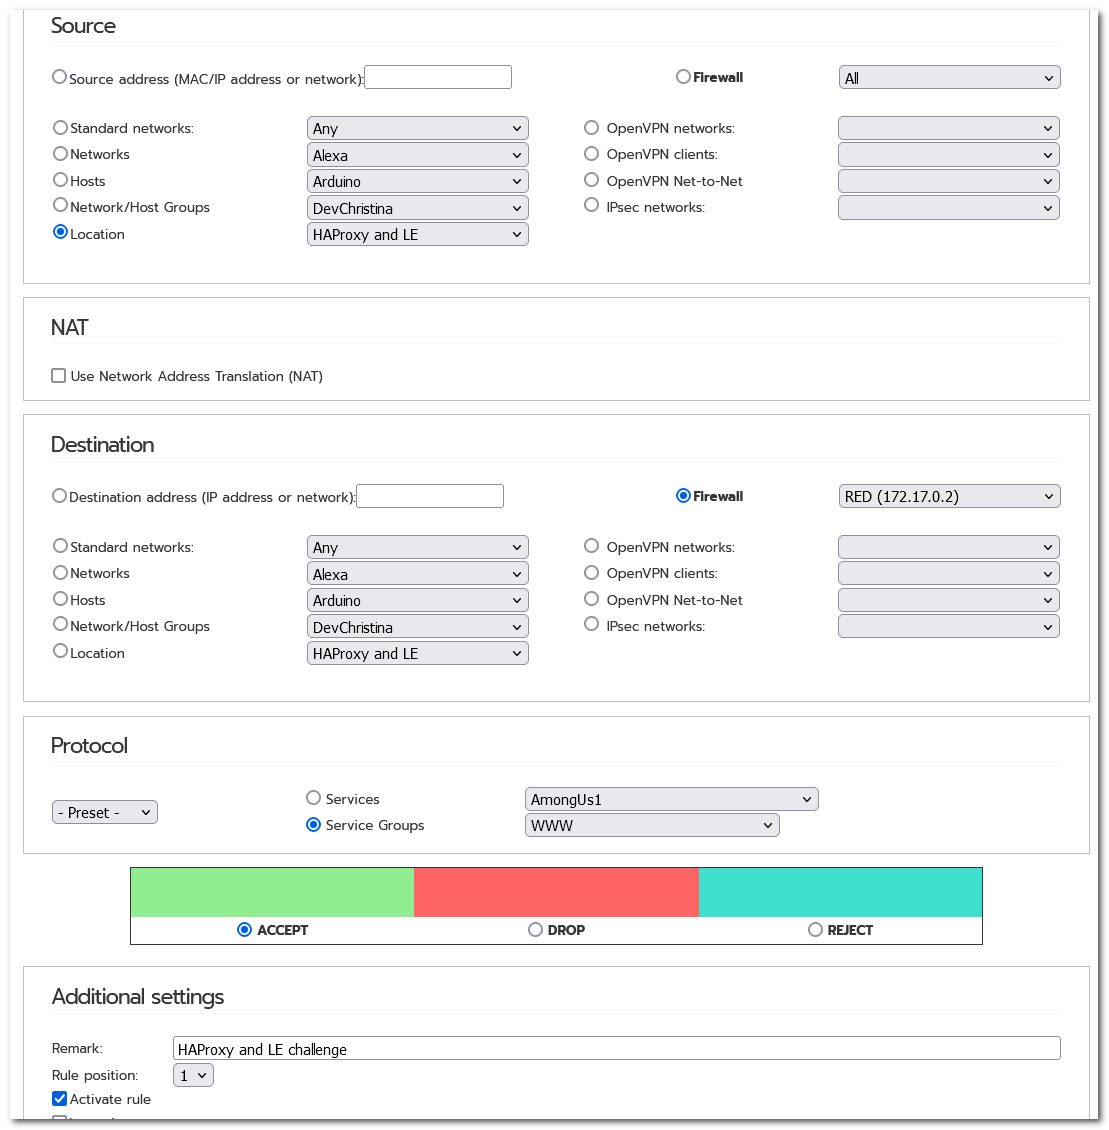Select the Services radio button
The height and width of the screenshot is (1130, 1109).
tap(313, 798)
